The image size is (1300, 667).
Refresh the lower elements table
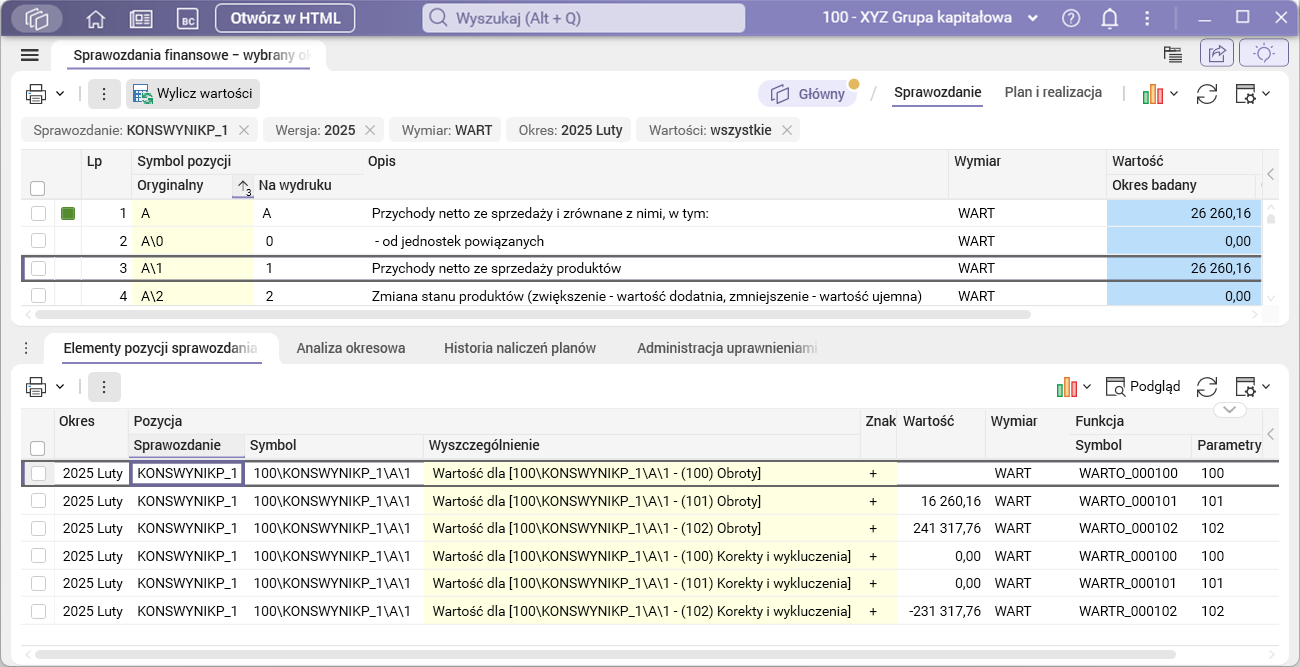point(1207,387)
